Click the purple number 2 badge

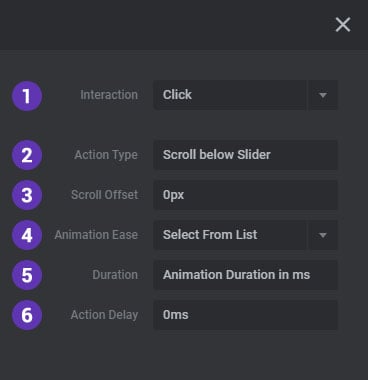click(x=27, y=155)
